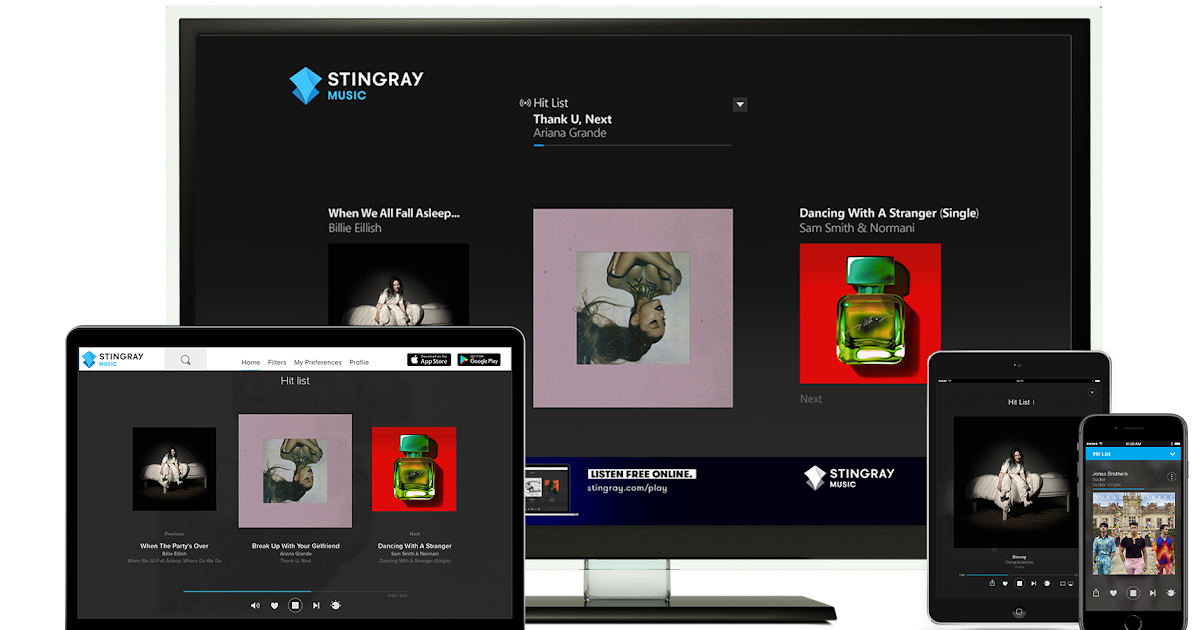Click 'When We All Fall Asleep...' title on TV
Screen dimensions: 1200x630
pos(394,213)
